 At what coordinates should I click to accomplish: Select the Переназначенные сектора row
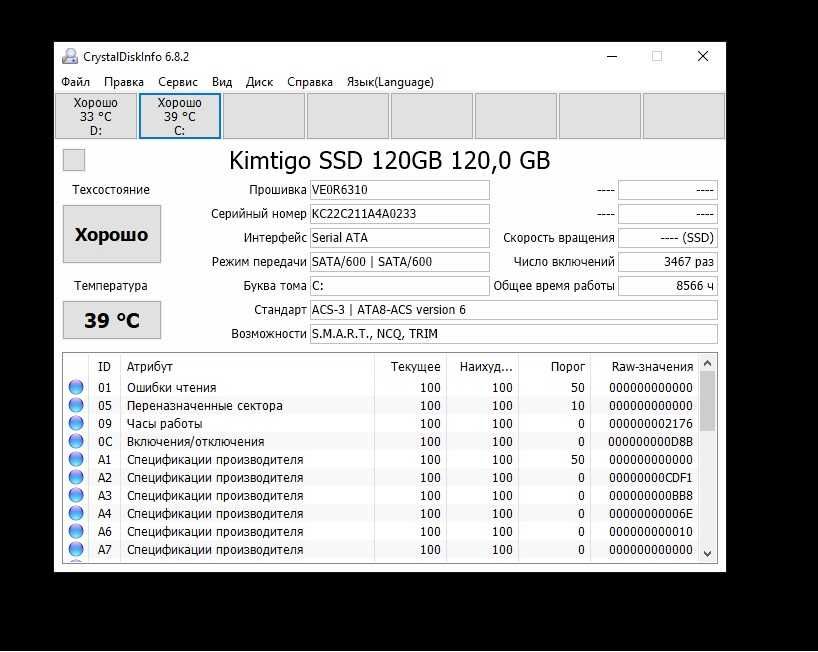click(381, 405)
